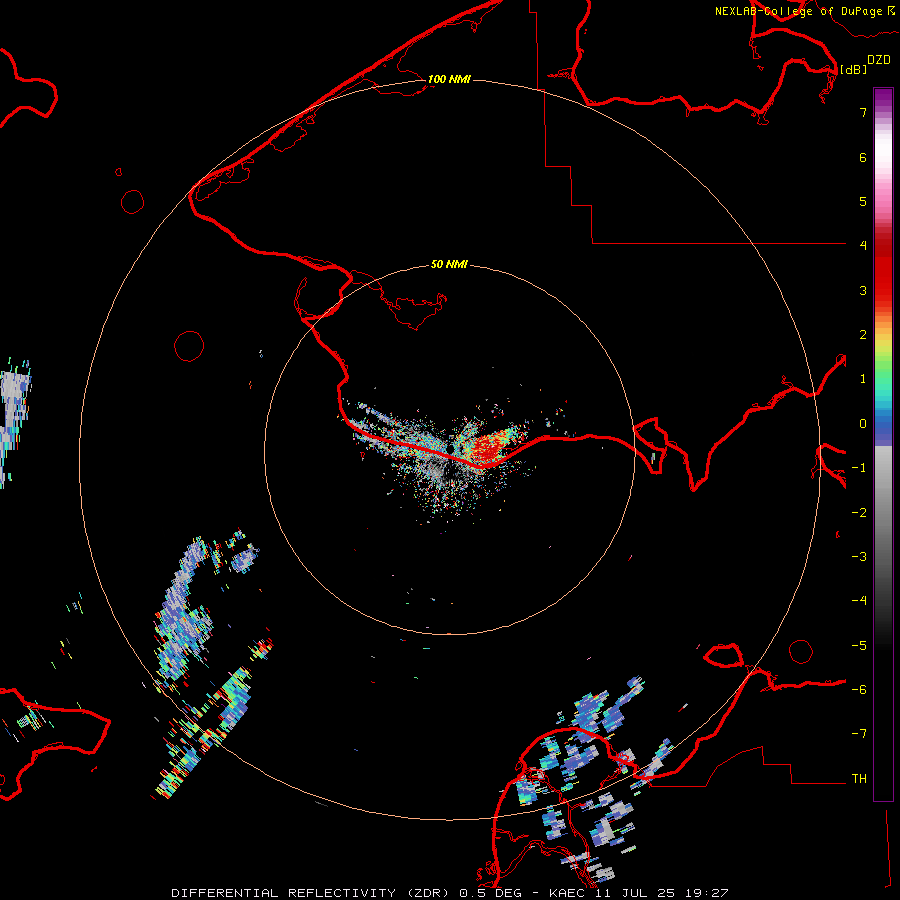The height and width of the screenshot is (900, 900).
Task: Click the 1 tick label on color scale
Action: (x=863, y=379)
